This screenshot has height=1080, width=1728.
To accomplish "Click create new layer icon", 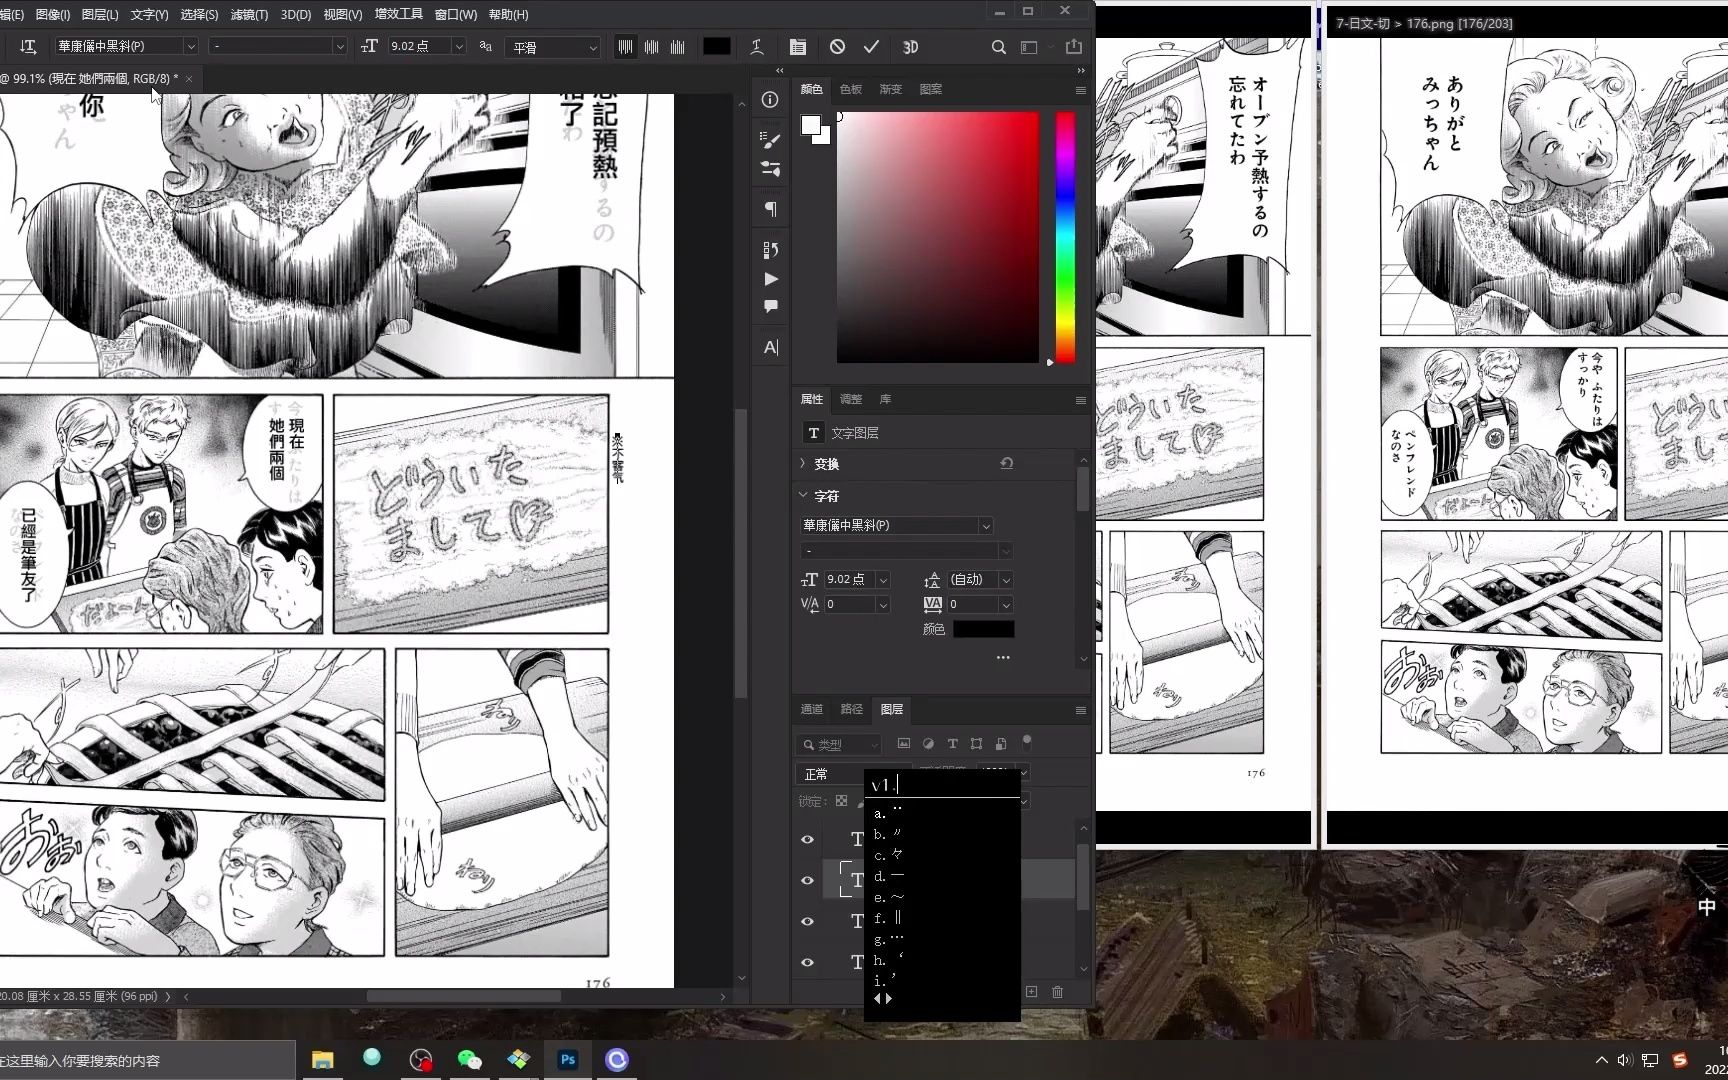I will (x=1031, y=992).
